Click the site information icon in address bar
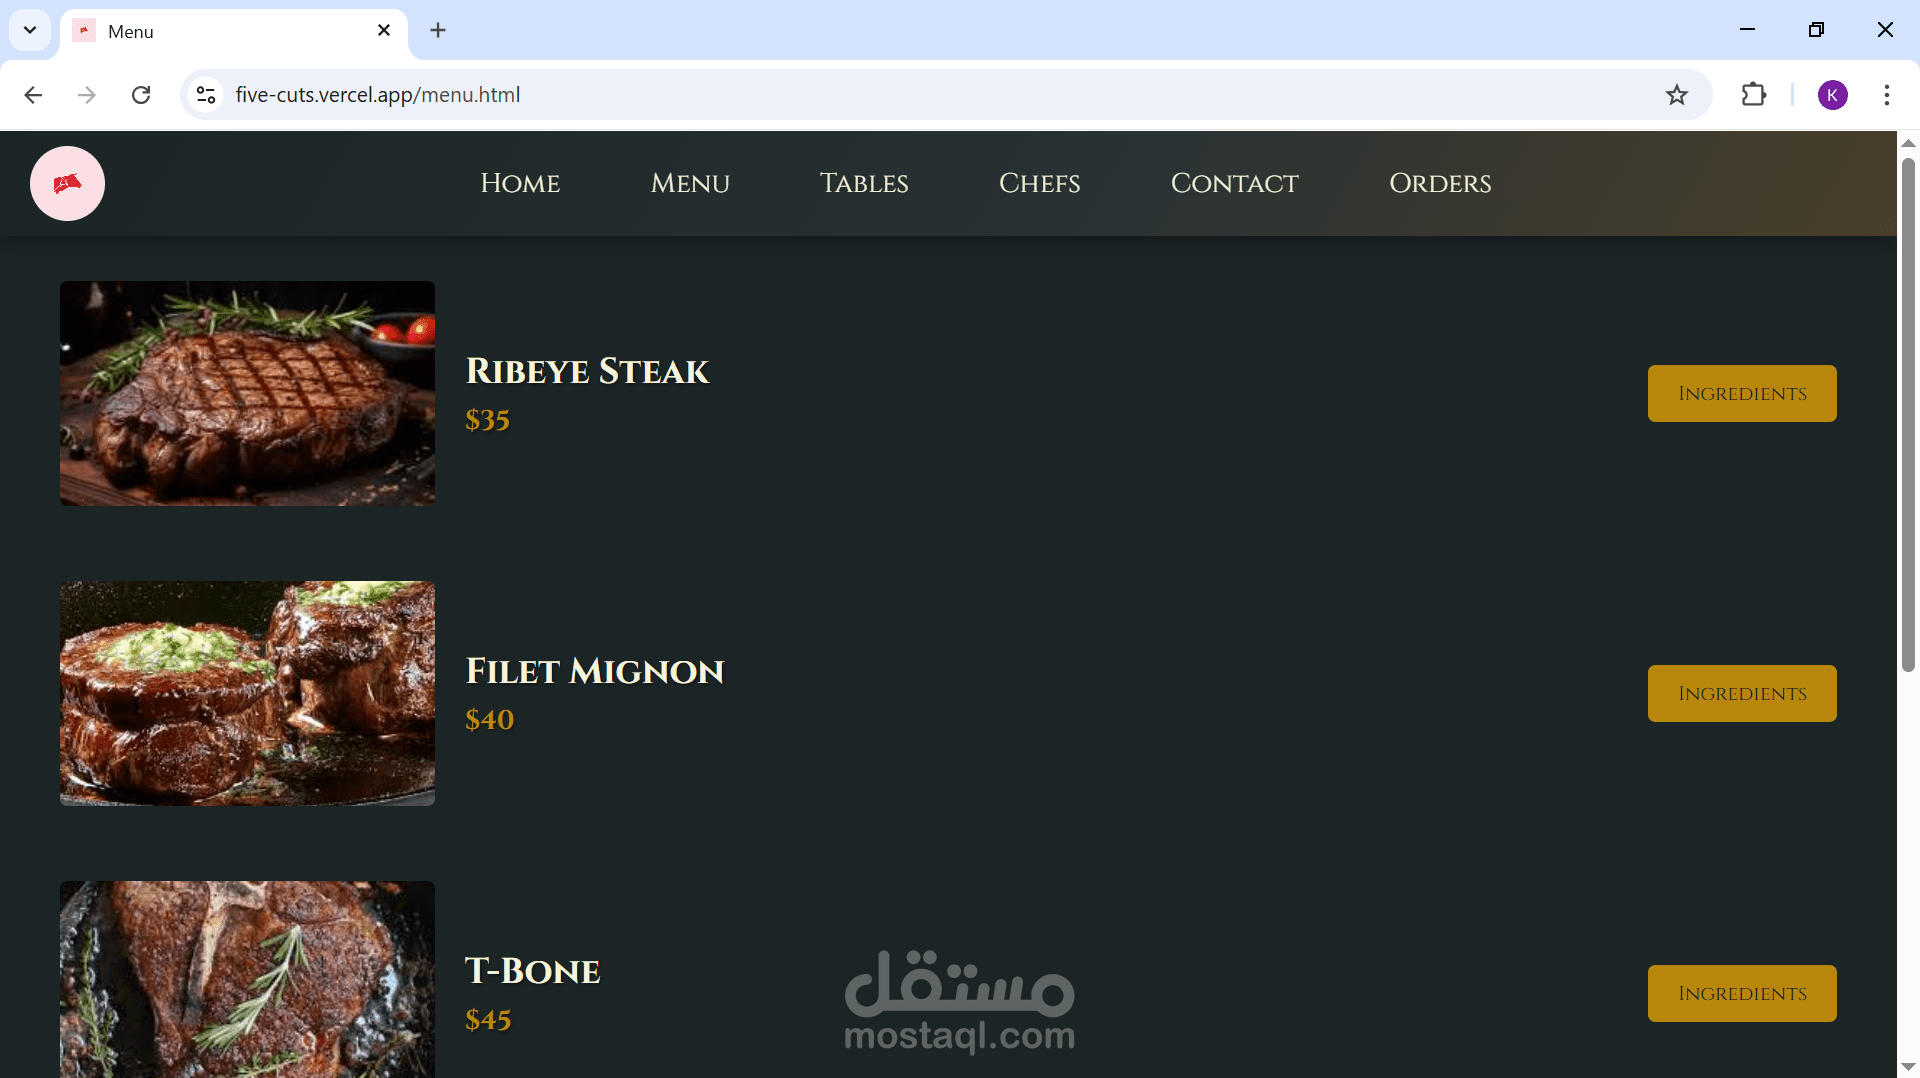Image resolution: width=1920 pixels, height=1078 pixels. point(206,95)
